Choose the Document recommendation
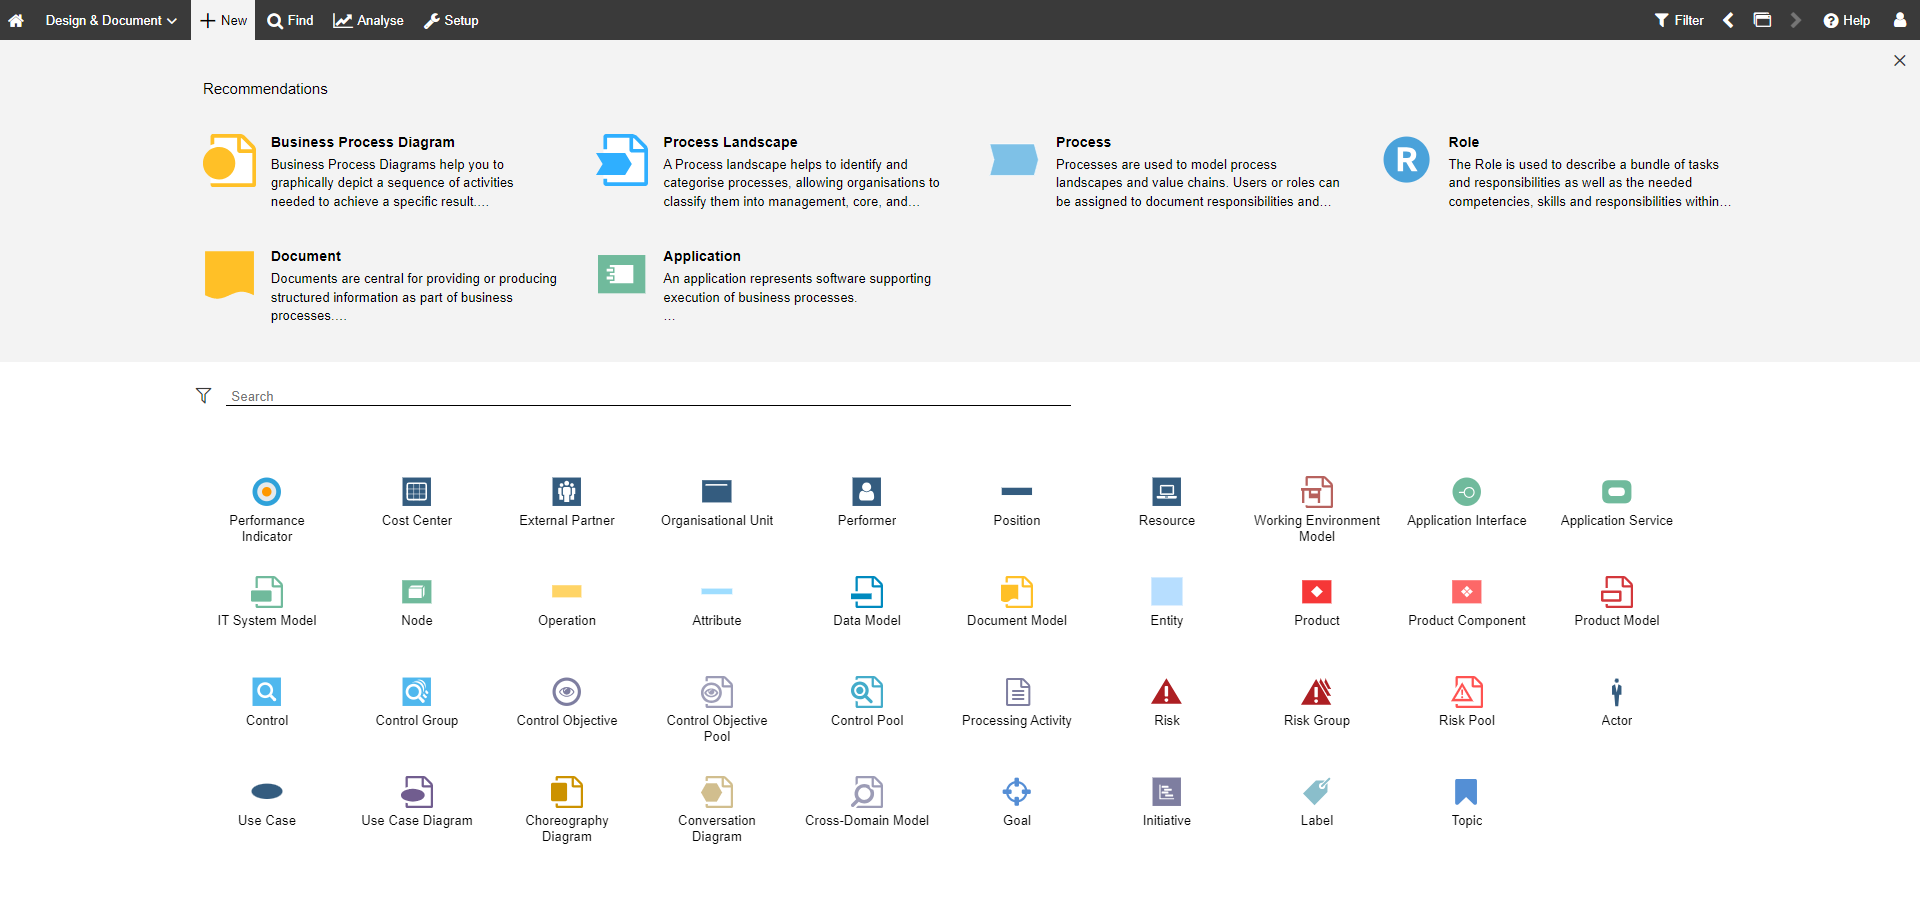Screen dimensions: 1920x919 [381, 286]
